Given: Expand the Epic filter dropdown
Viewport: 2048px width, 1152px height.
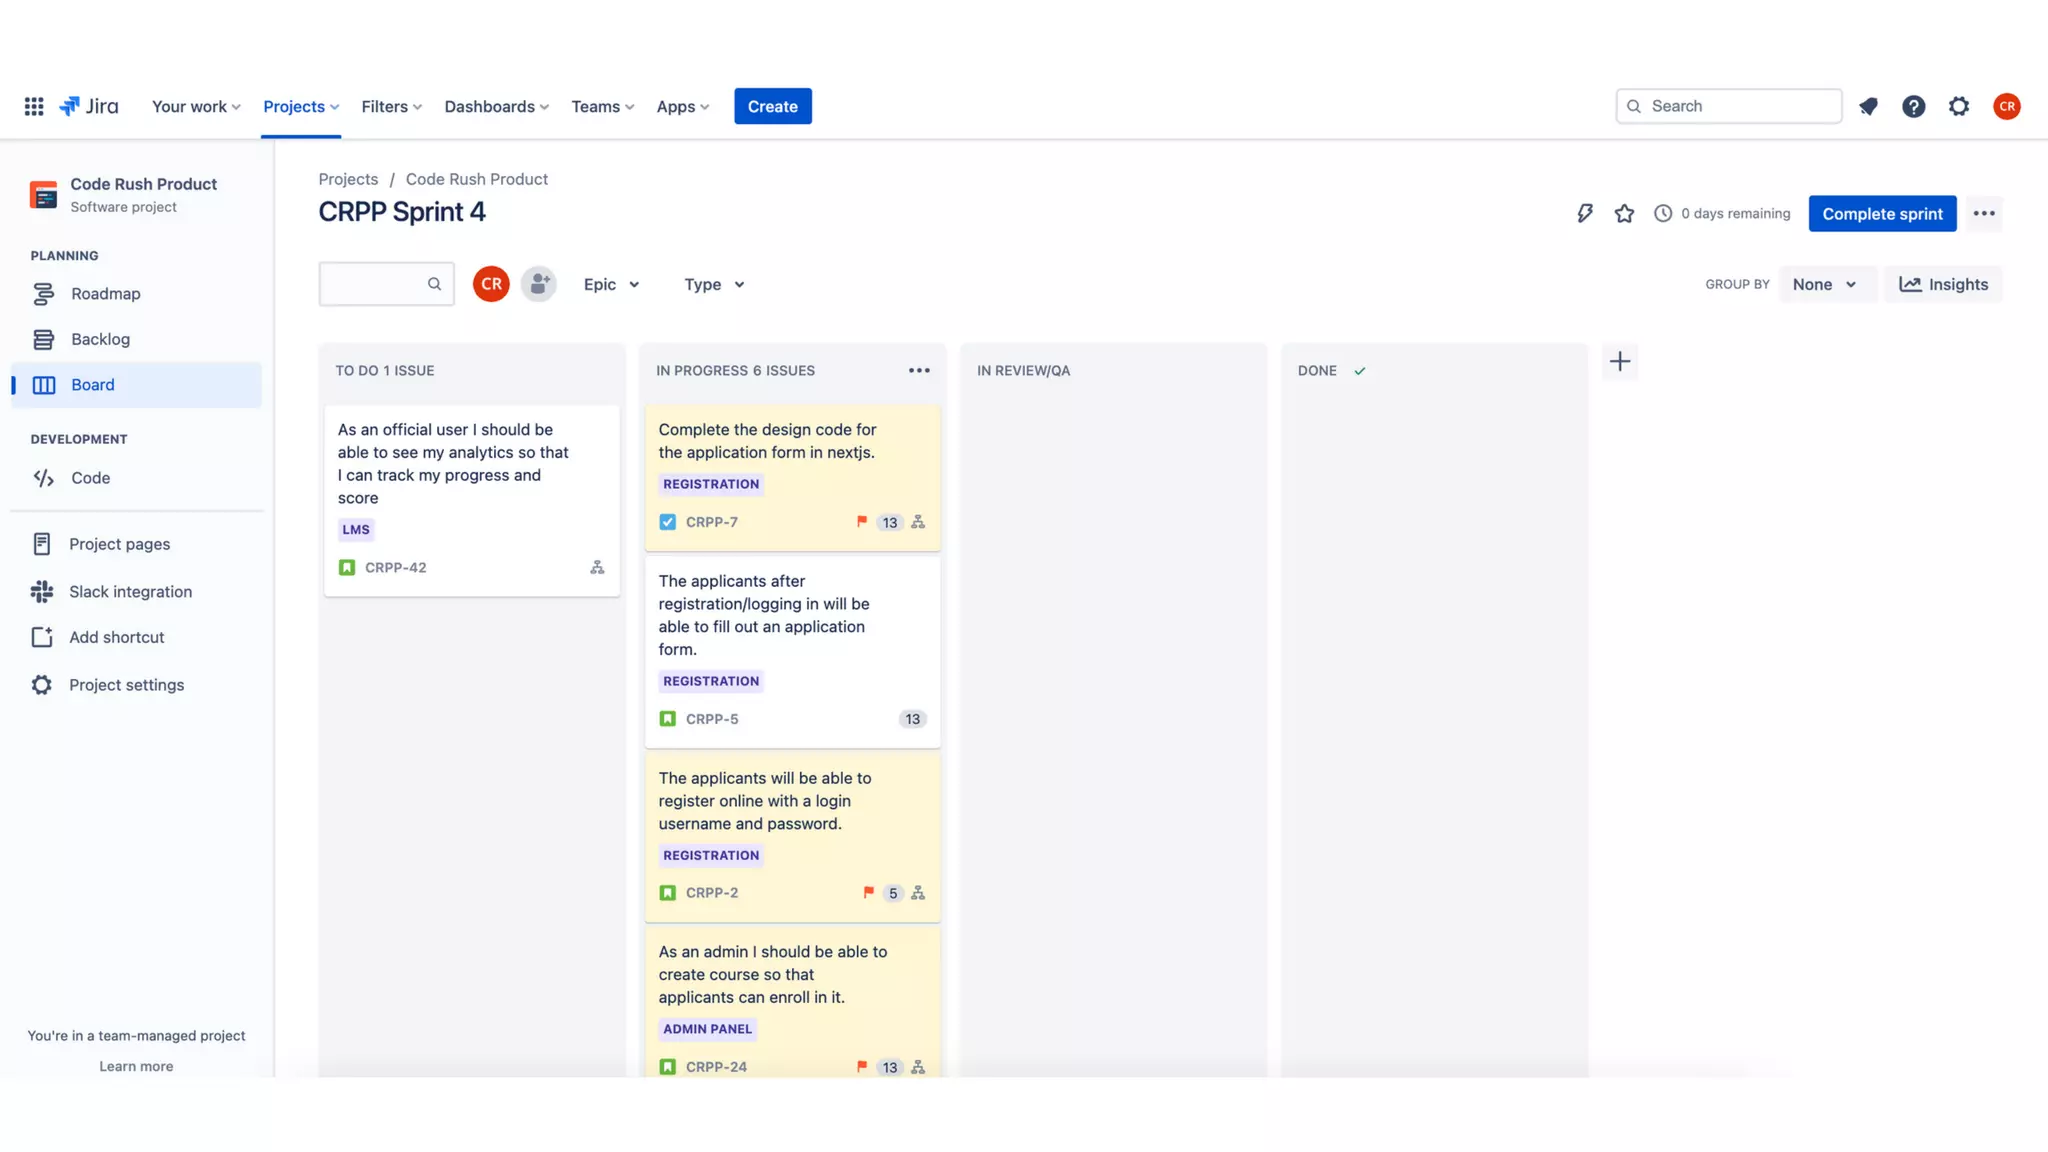Looking at the screenshot, I should 611,284.
